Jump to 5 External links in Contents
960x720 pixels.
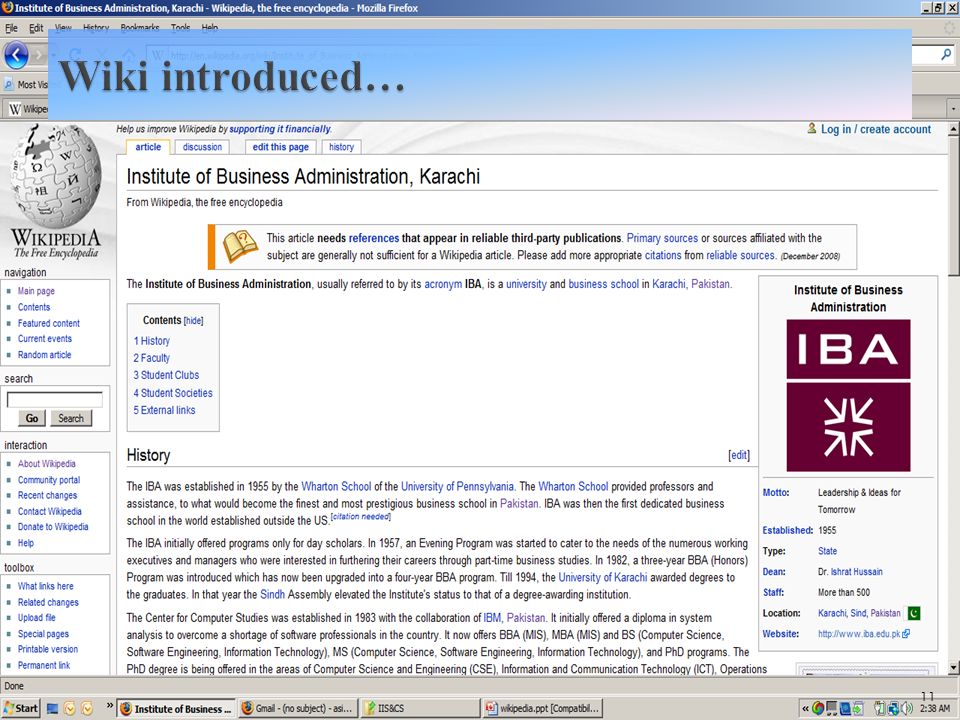click(x=165, y=410)
